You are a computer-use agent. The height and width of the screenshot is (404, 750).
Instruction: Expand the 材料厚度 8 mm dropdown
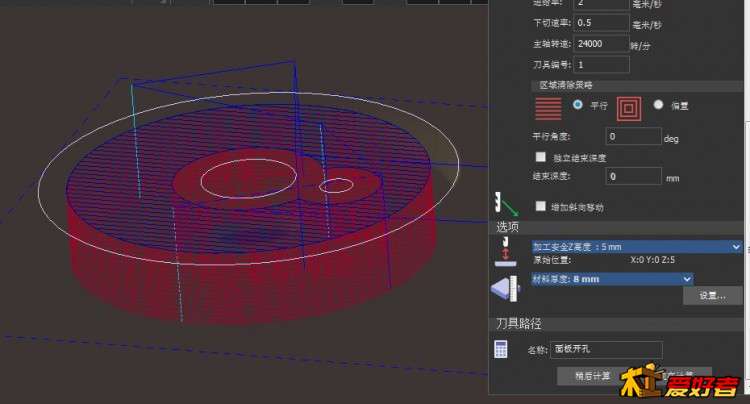pyautogui.click(x=612, y=279)
